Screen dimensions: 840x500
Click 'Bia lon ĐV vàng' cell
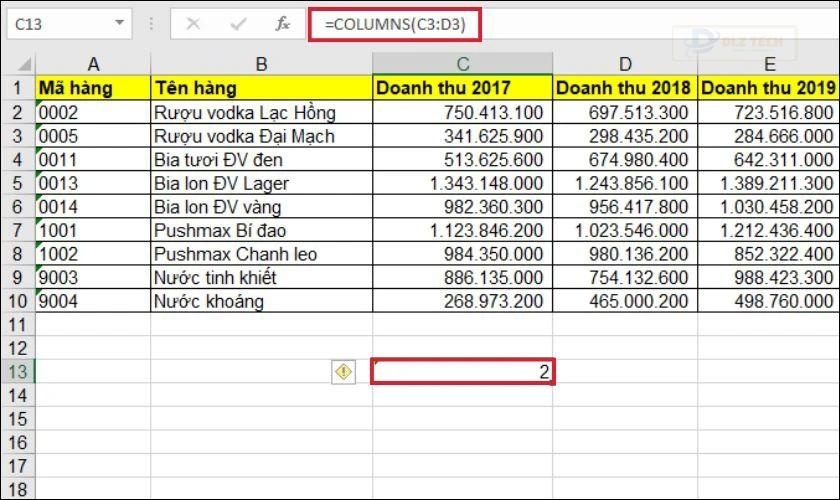pos(261,207)
